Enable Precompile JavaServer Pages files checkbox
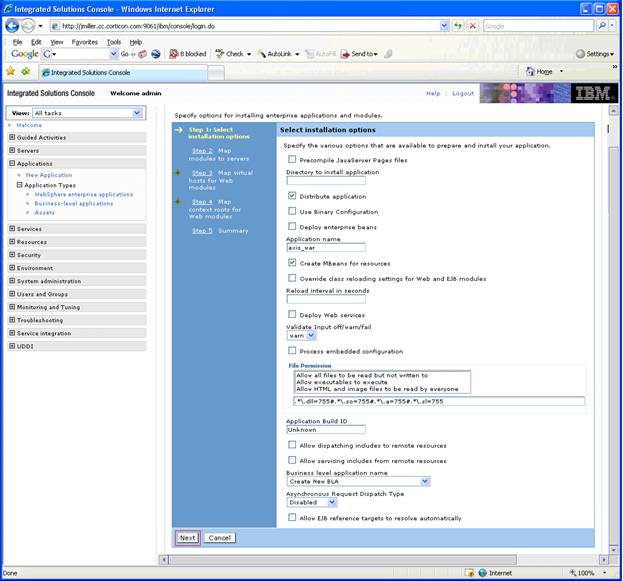Image resolution: width=623 pixels, height=581 pixels. [x=292, y=159]
